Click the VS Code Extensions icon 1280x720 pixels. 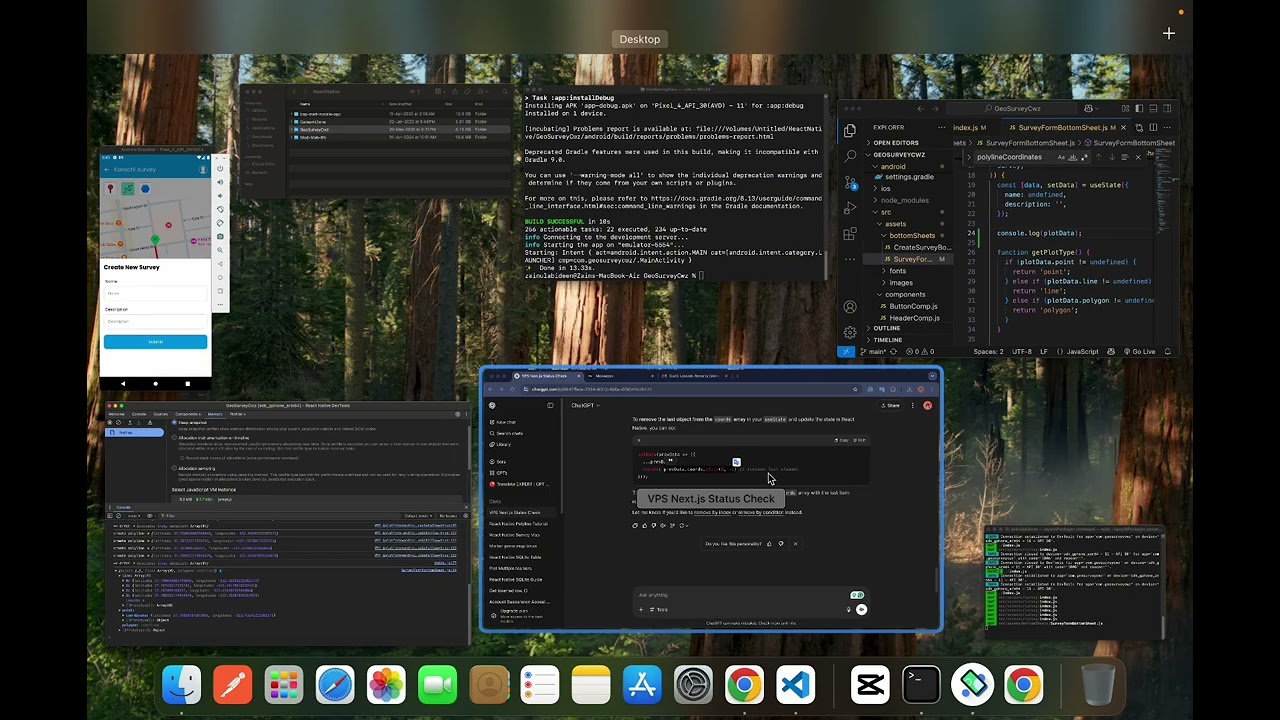[850, 234]
